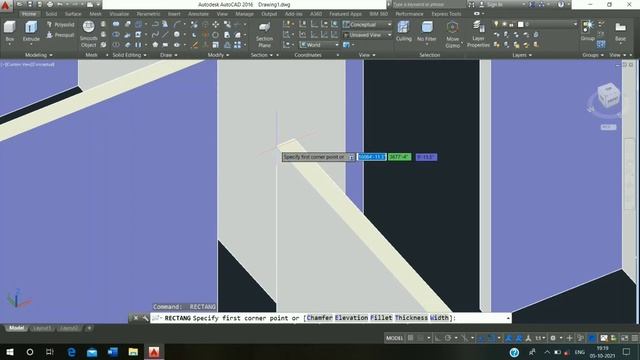Viewport: 640px width, 360px height.
Task: Expand the Modify panel flyout
Action: [x=218, y=55]
